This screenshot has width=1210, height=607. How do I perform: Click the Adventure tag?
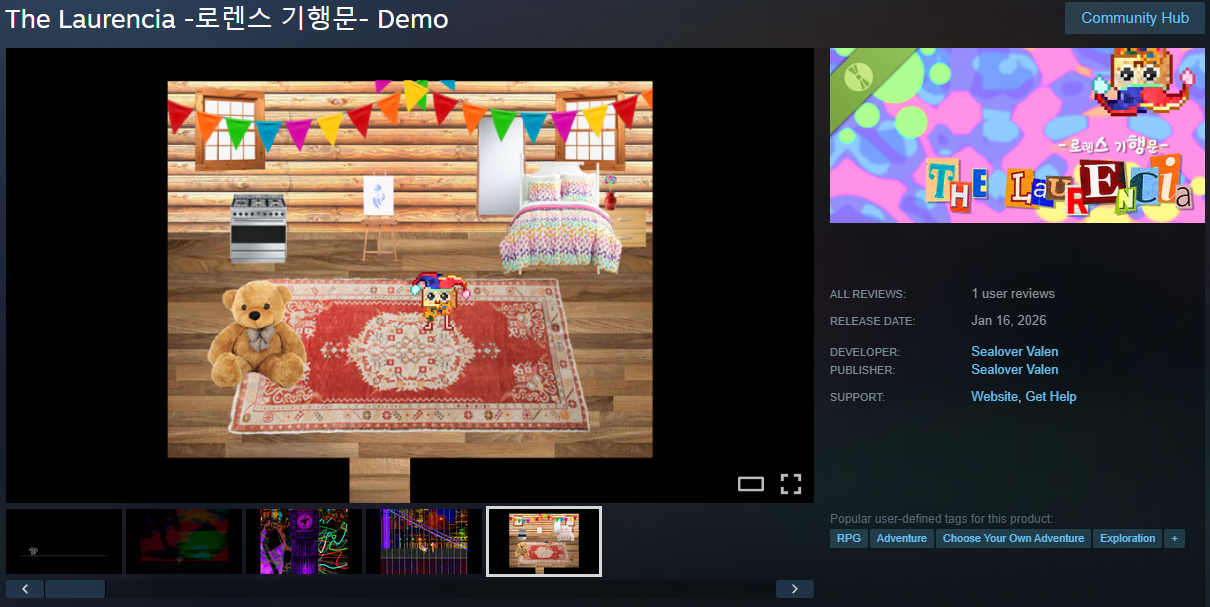[902, 538]
